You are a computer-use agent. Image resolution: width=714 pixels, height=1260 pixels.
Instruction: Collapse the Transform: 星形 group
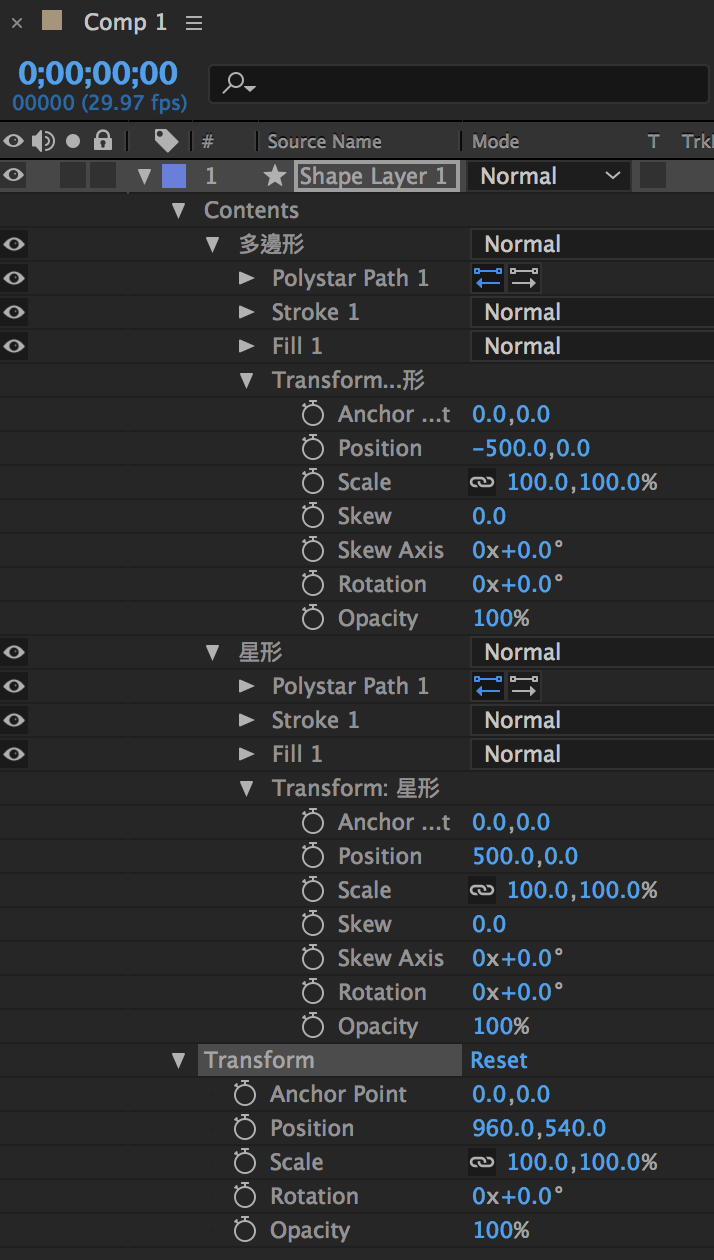click(247, 788)
